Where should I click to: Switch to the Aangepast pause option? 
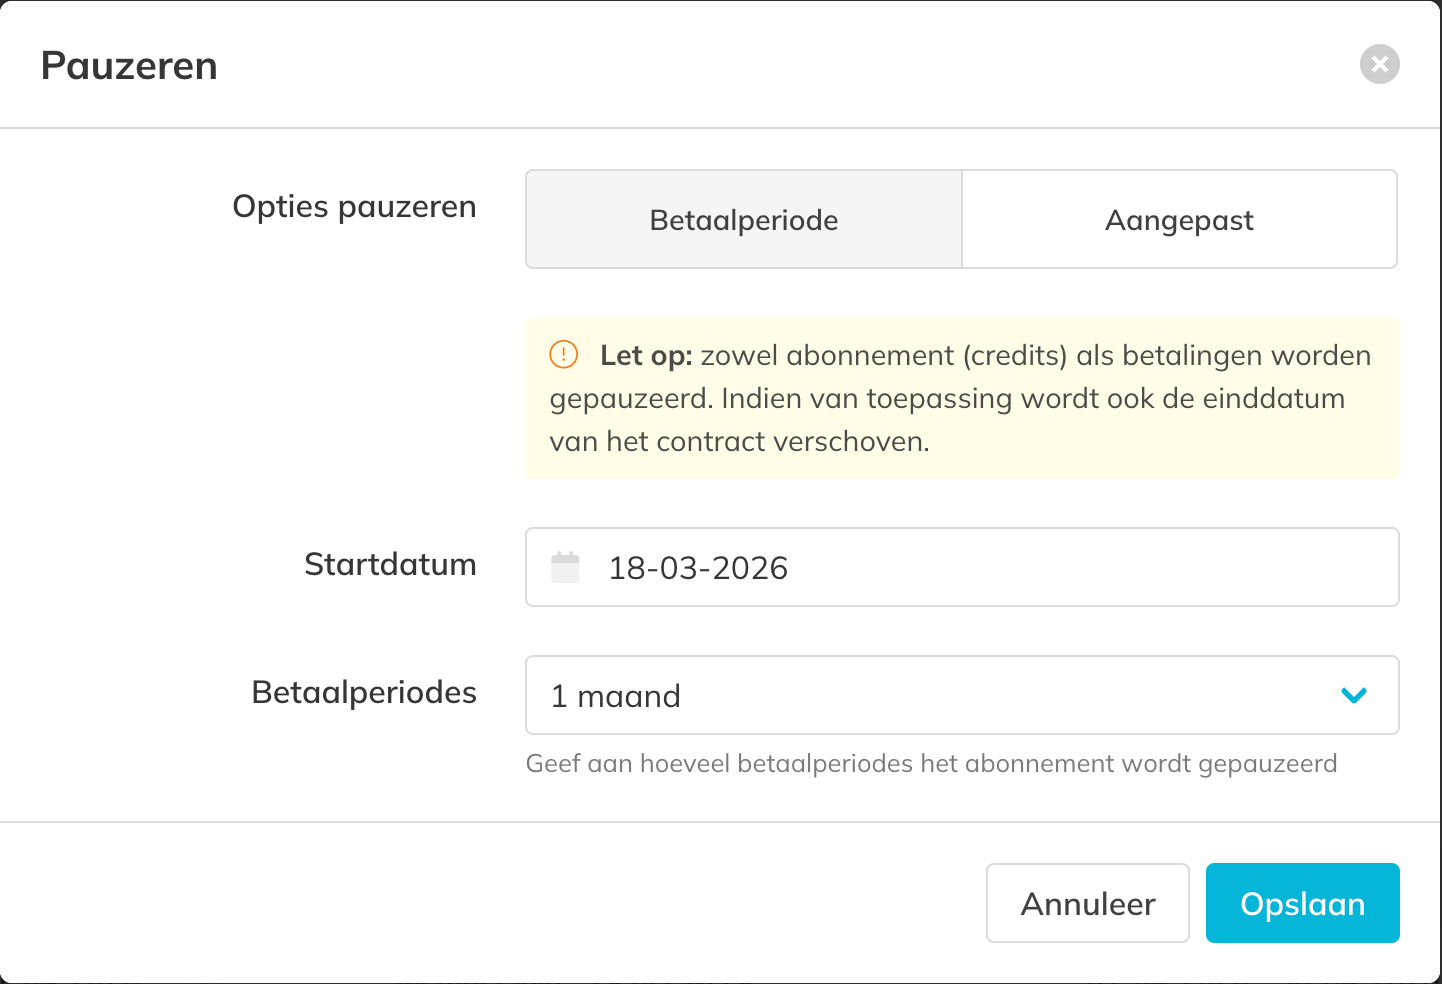pyautogui.click(x=1179, y=219)
